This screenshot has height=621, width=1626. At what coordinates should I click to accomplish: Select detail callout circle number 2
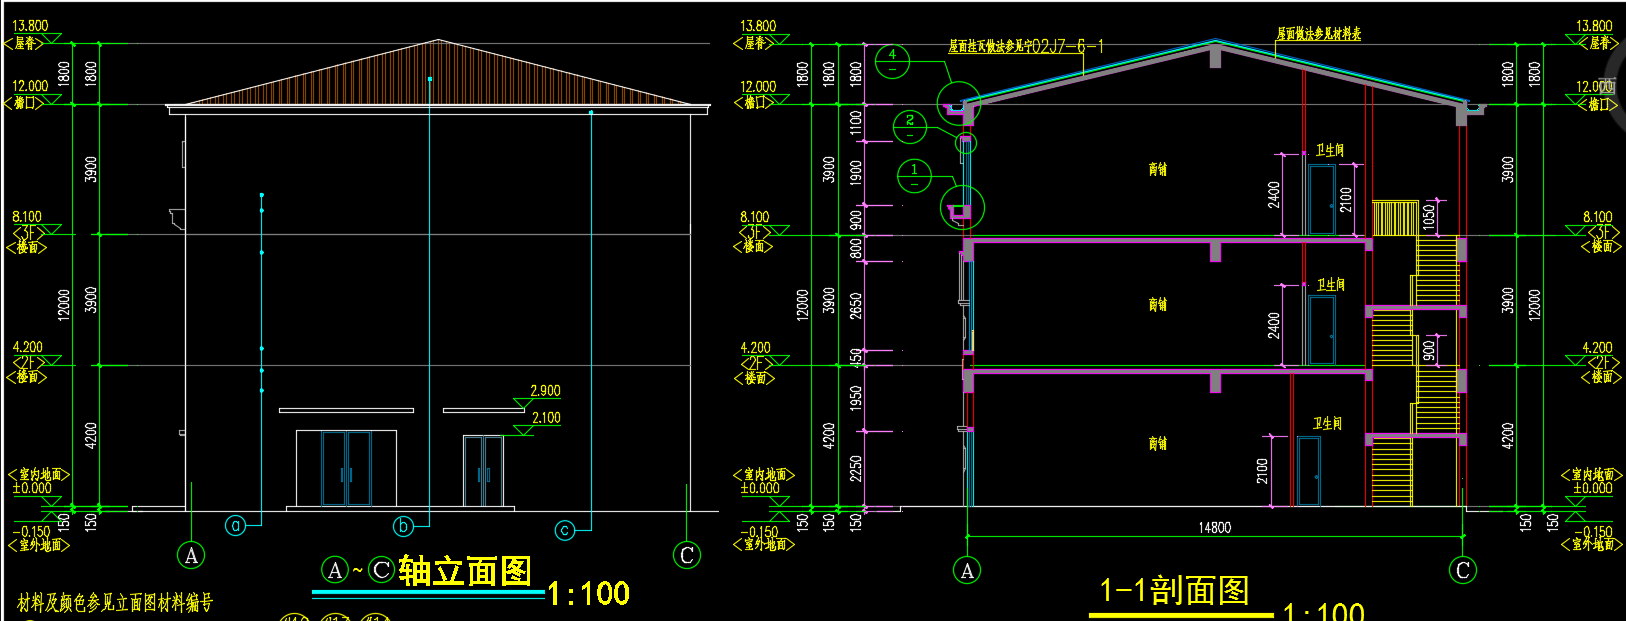coord(909,126)
